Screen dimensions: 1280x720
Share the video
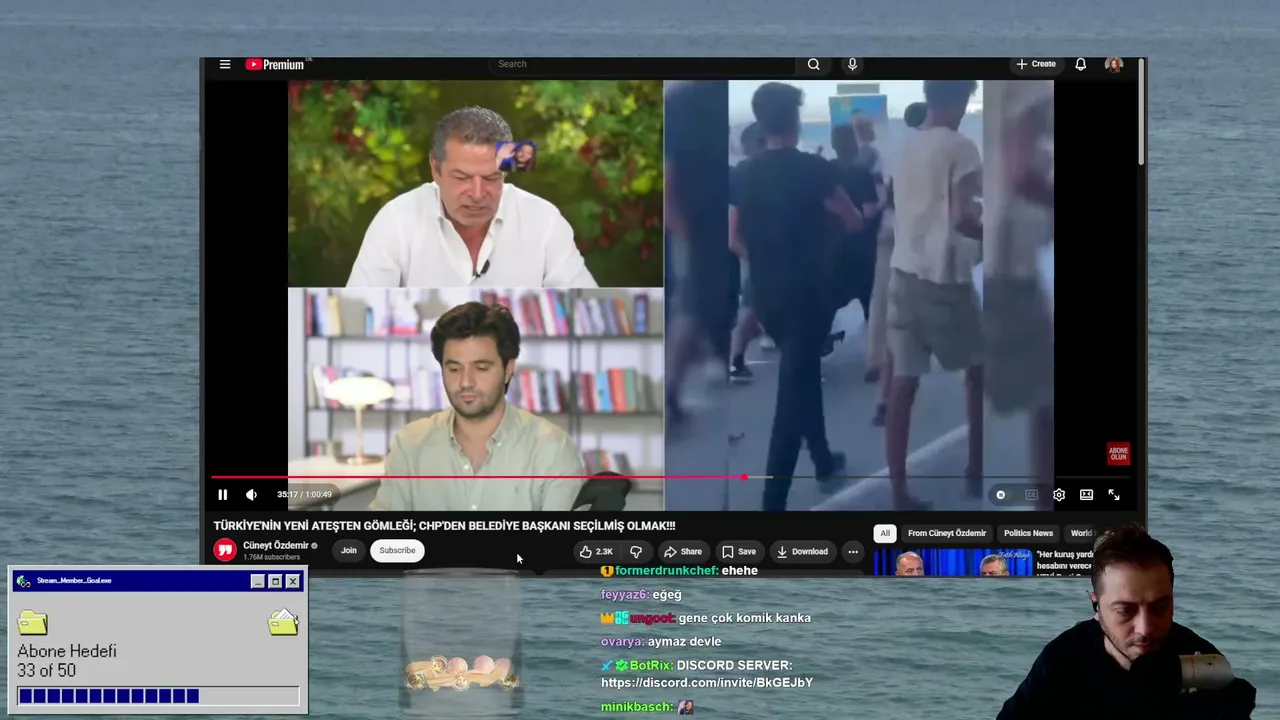coord(684,551)
